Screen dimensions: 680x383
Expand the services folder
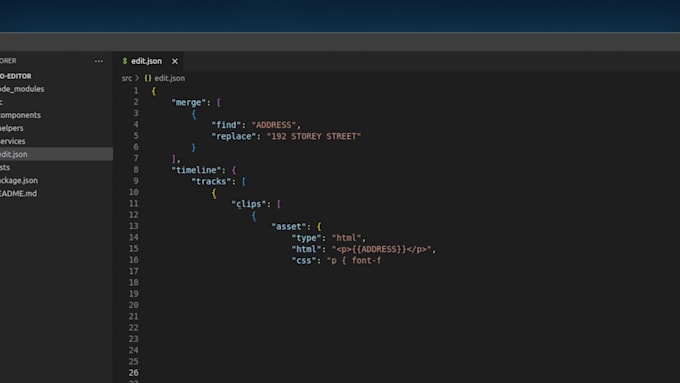click(13, 141)
